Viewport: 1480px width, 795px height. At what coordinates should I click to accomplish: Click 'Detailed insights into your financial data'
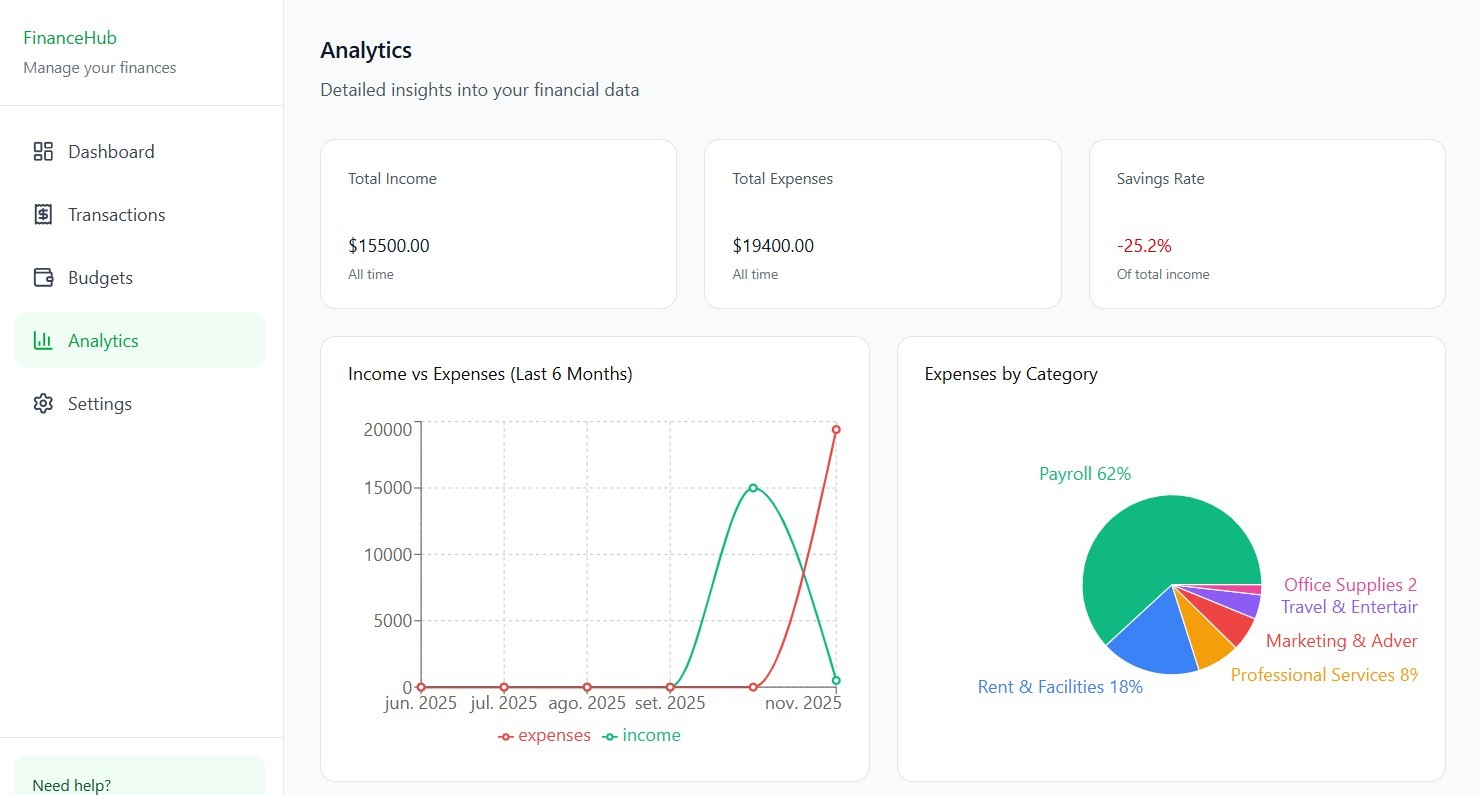479,90
